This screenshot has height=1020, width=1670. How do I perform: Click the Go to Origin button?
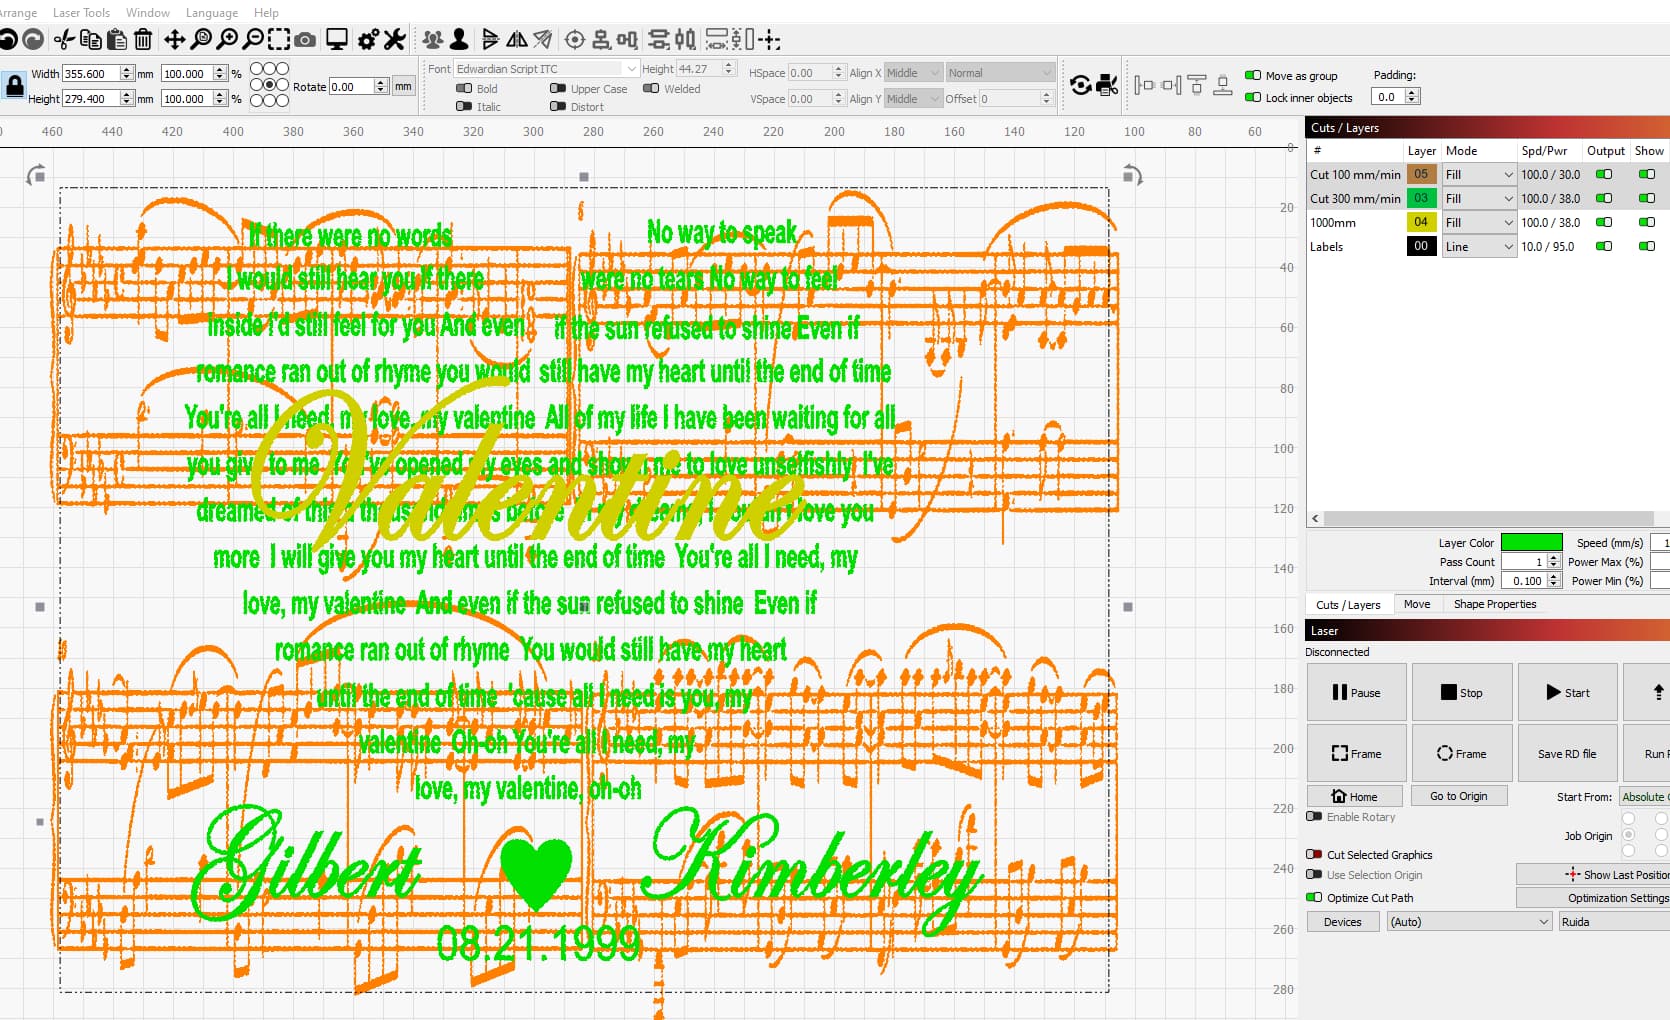1458,797
